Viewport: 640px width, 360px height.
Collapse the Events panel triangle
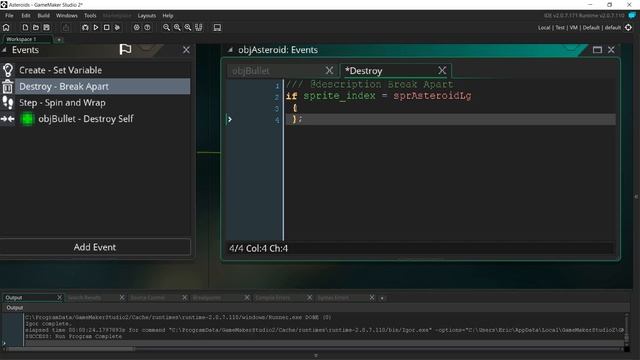click(4, 50)
